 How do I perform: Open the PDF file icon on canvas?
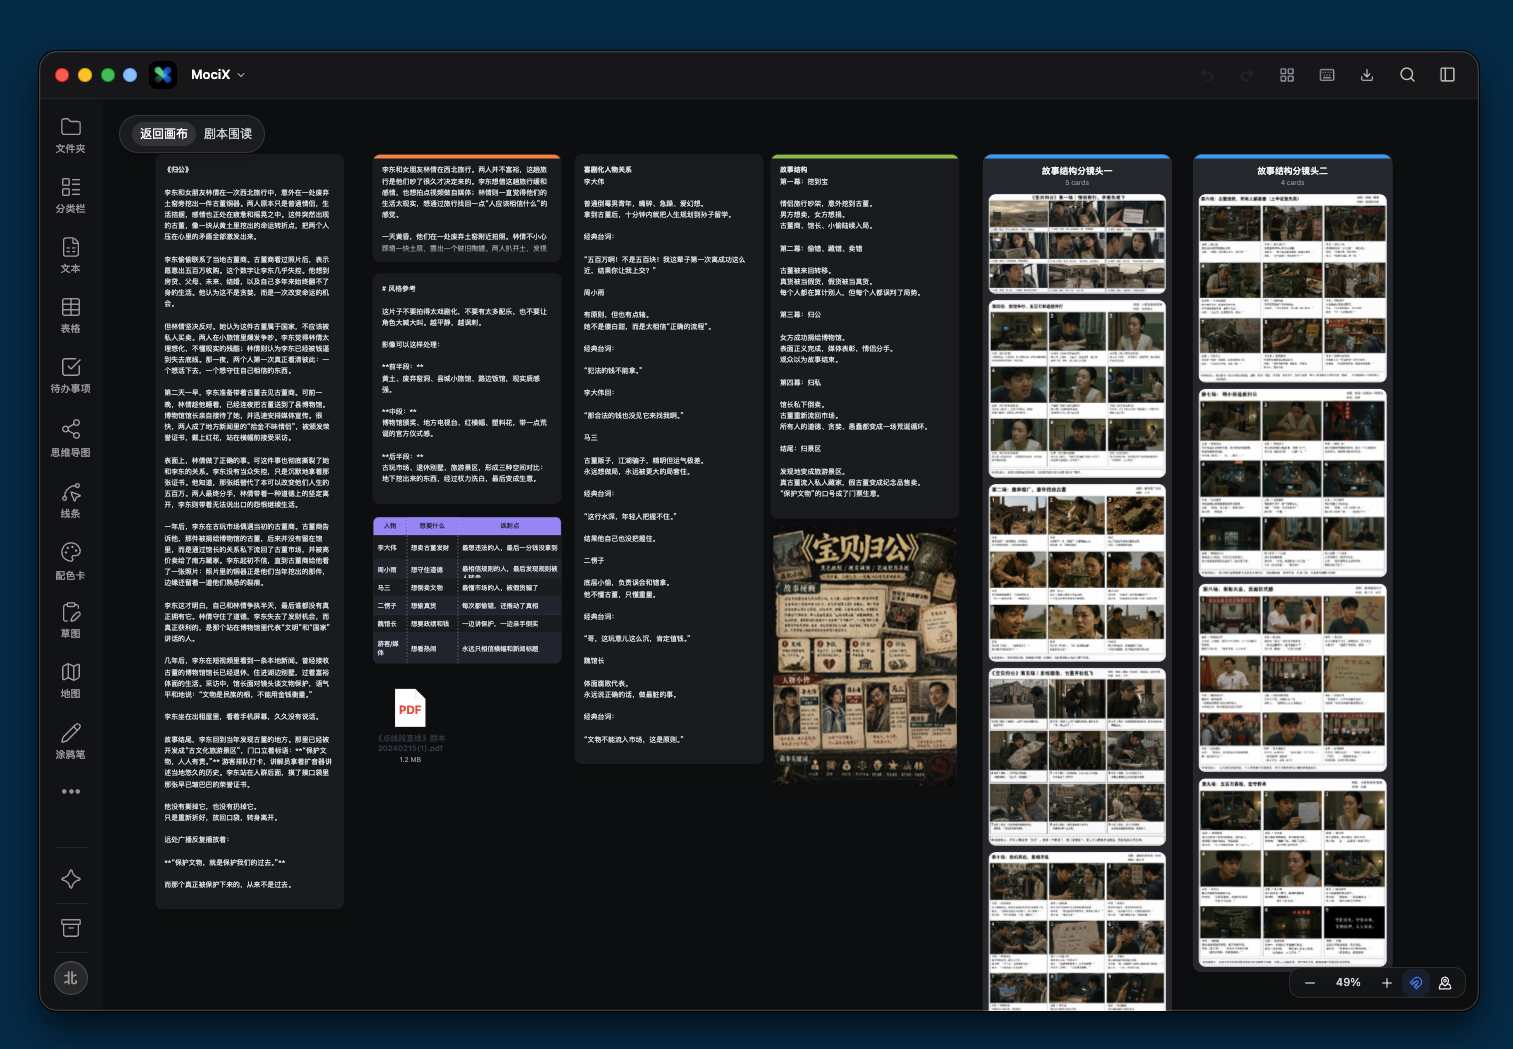click(410, 709)
